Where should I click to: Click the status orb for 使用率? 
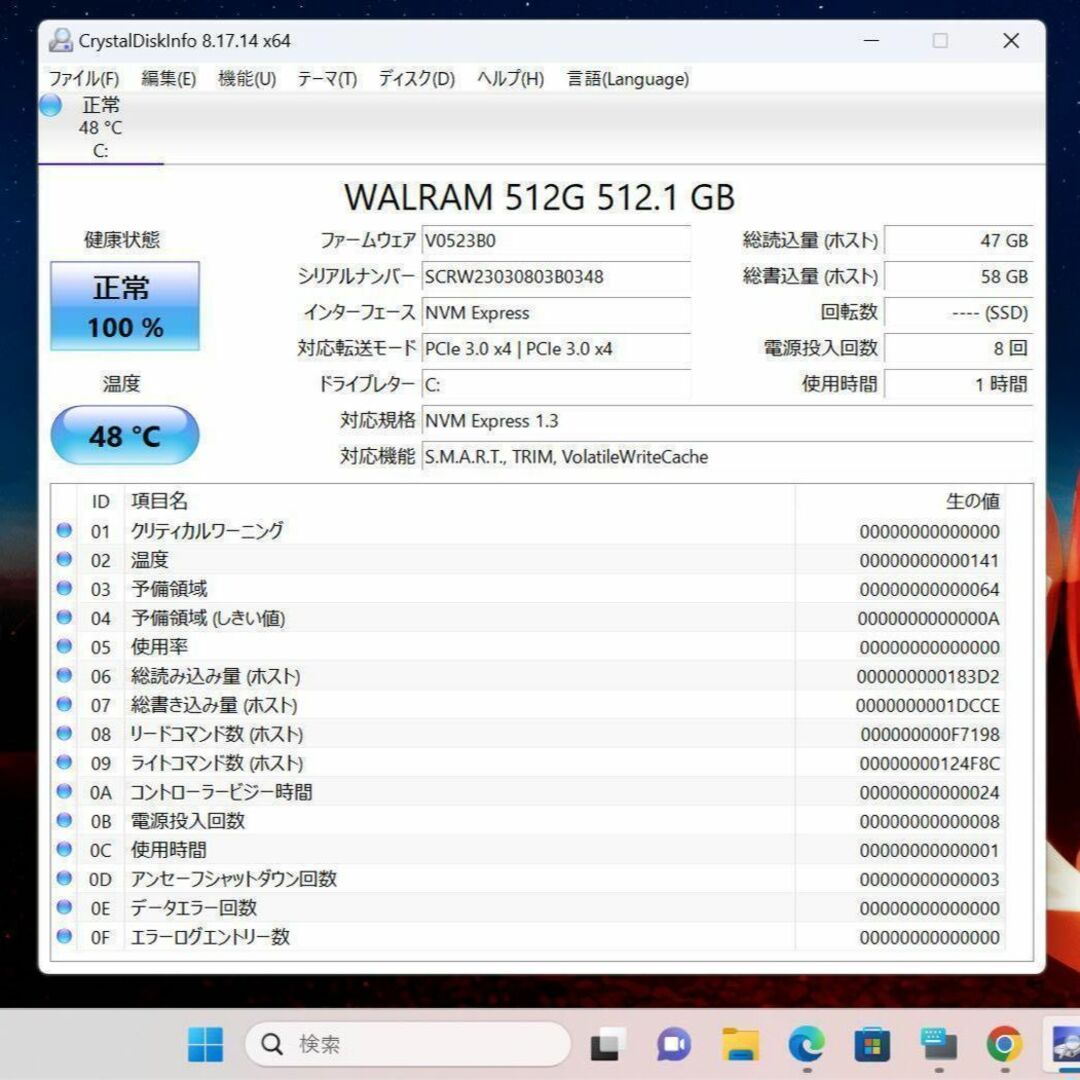click(64, 646)
